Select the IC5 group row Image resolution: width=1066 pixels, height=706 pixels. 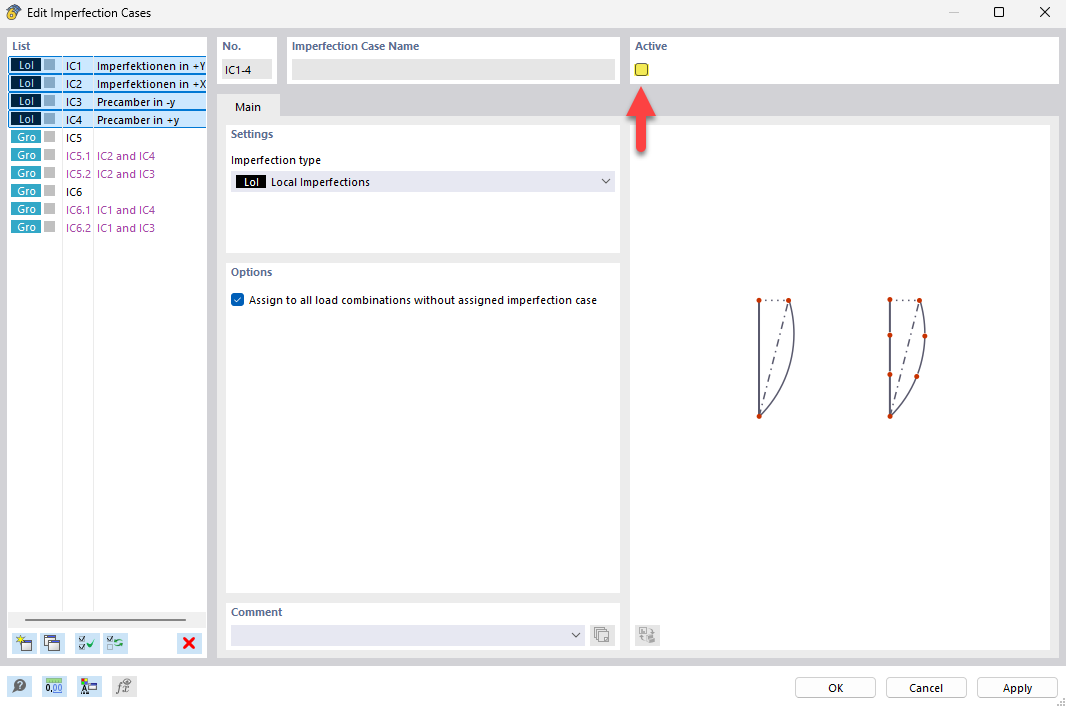tap(107, 137)
